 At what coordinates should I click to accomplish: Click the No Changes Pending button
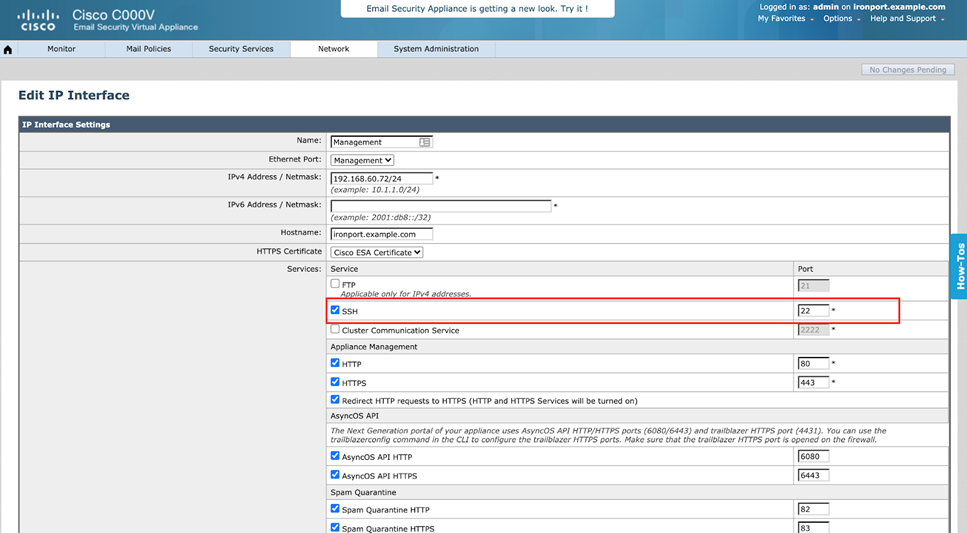pyautogui.click(x=908, y=70)
